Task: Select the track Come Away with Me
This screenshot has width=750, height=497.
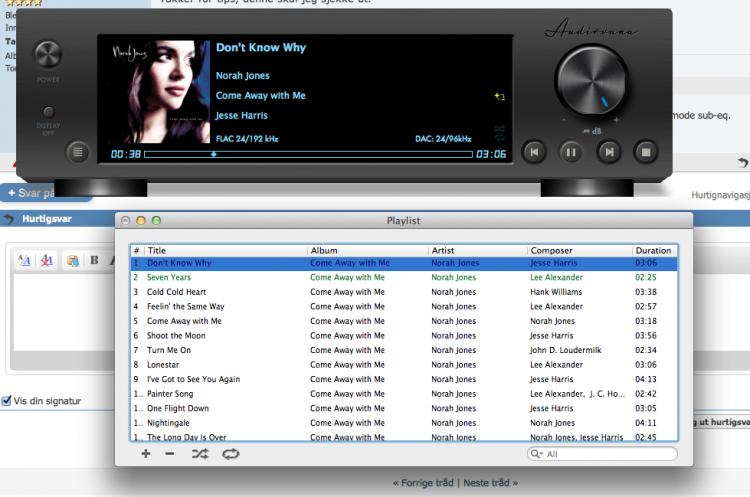Action: tap(404, 321)
